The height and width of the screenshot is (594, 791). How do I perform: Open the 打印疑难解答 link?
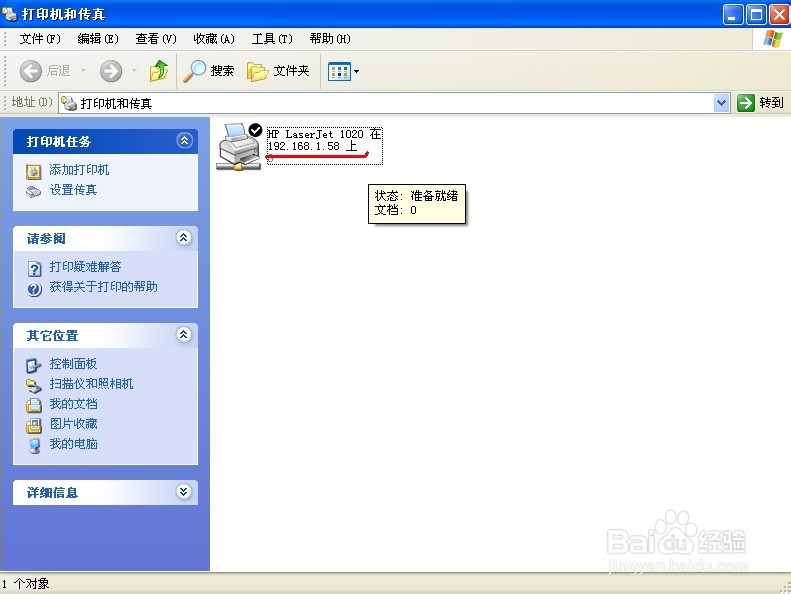tap(85, 266)
